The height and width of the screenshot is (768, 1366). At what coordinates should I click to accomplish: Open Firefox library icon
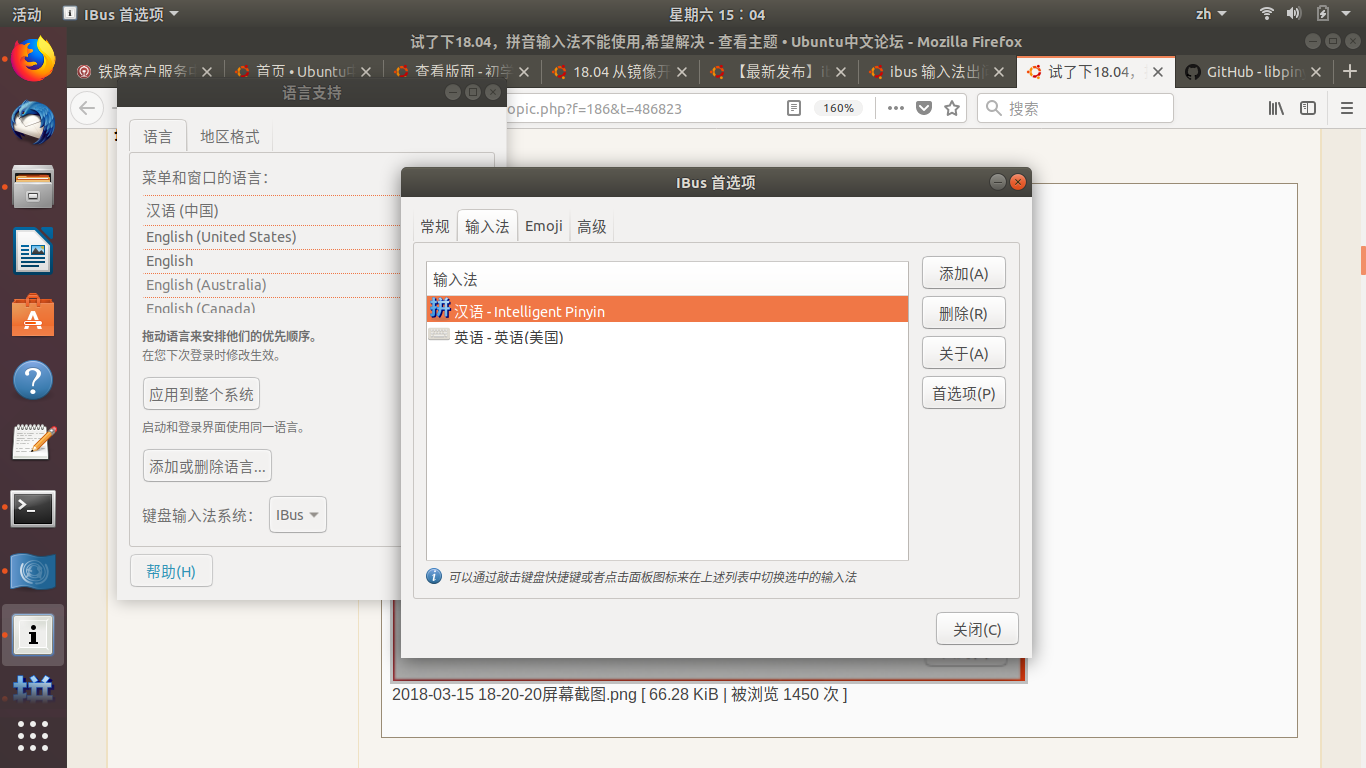click(x=1276, y=108)
